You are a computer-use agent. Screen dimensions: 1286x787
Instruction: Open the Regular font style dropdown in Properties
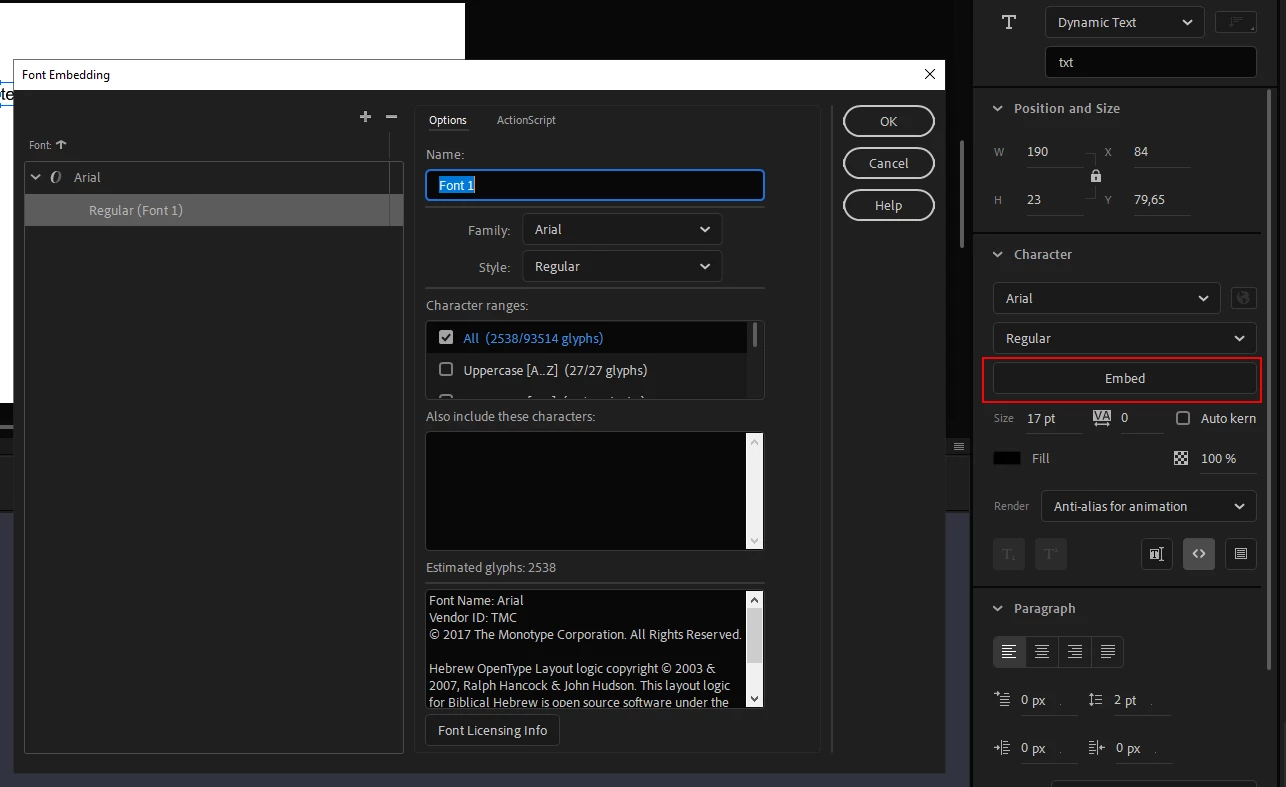(x=1125, y=338)
